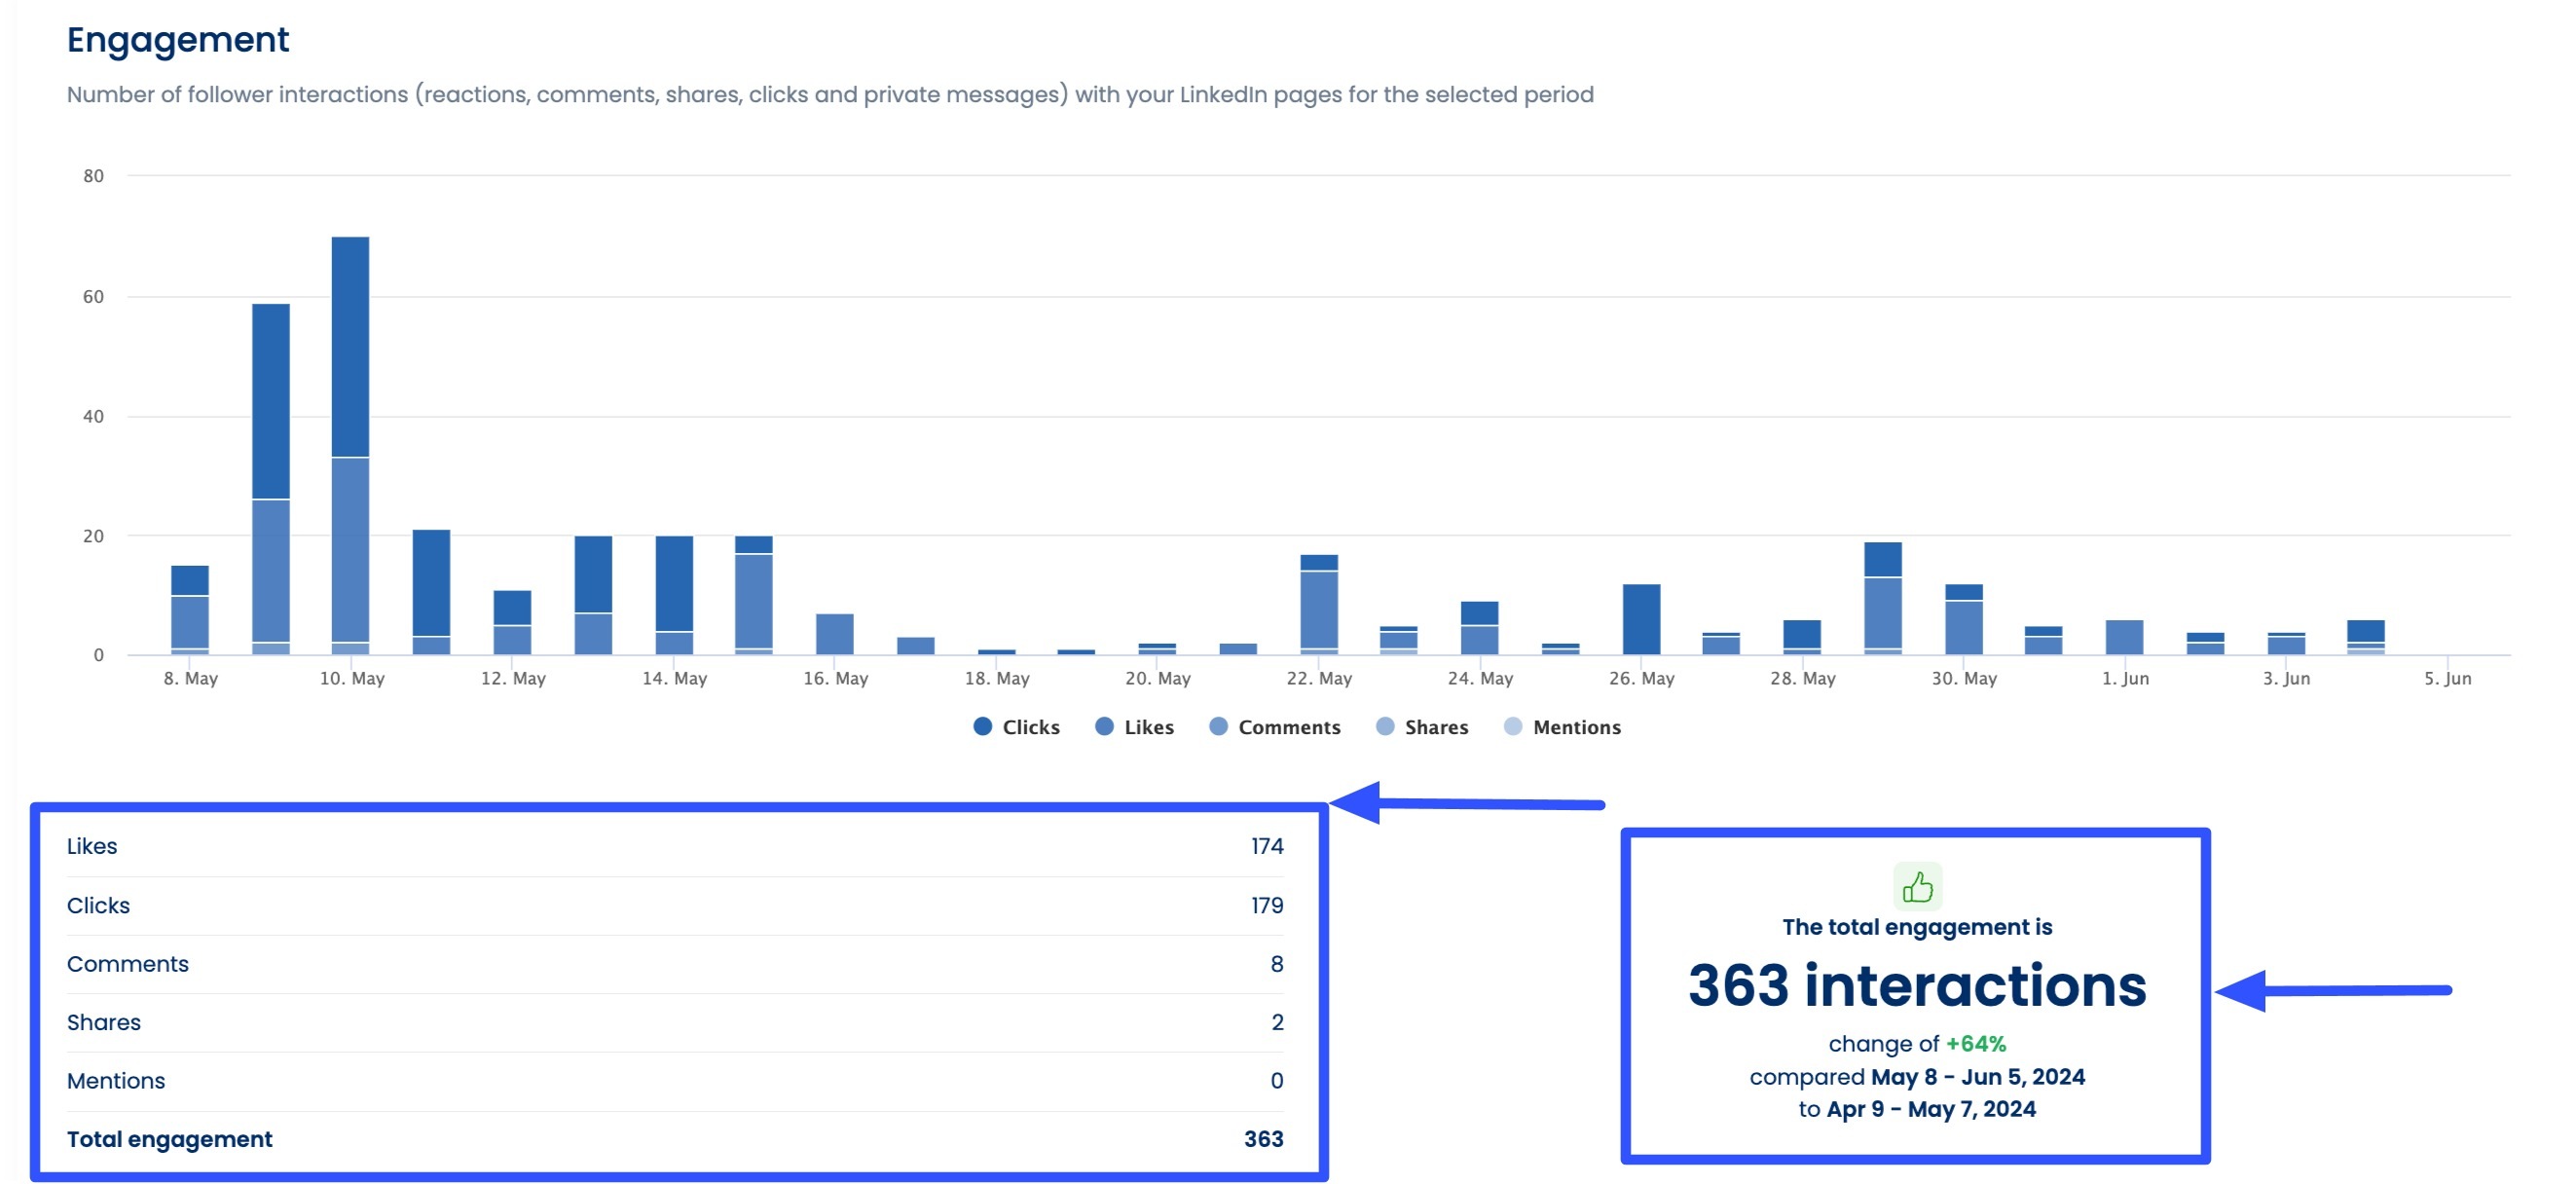2576x1184 pixels.
Task: Click the Clicks legend dot icon
Action: tap(983, 727)
